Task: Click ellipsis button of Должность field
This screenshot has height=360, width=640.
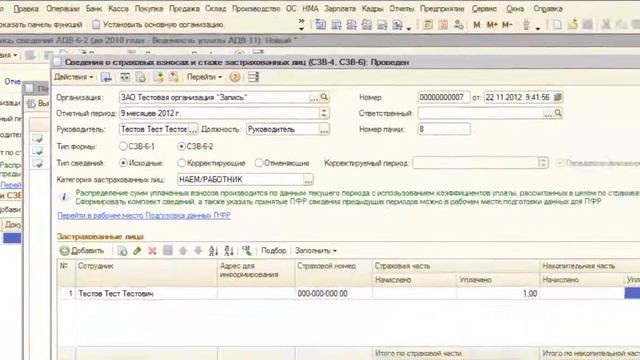Action: pyautogui.click(x=324, y=129)
